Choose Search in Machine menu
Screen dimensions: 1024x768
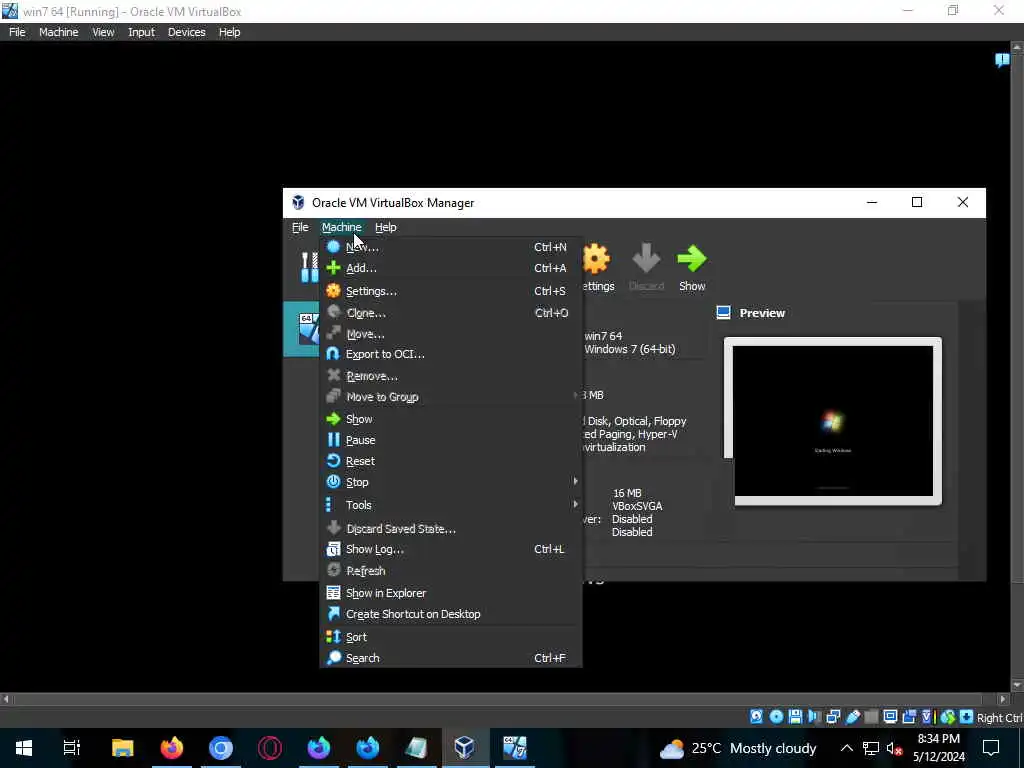451,658
